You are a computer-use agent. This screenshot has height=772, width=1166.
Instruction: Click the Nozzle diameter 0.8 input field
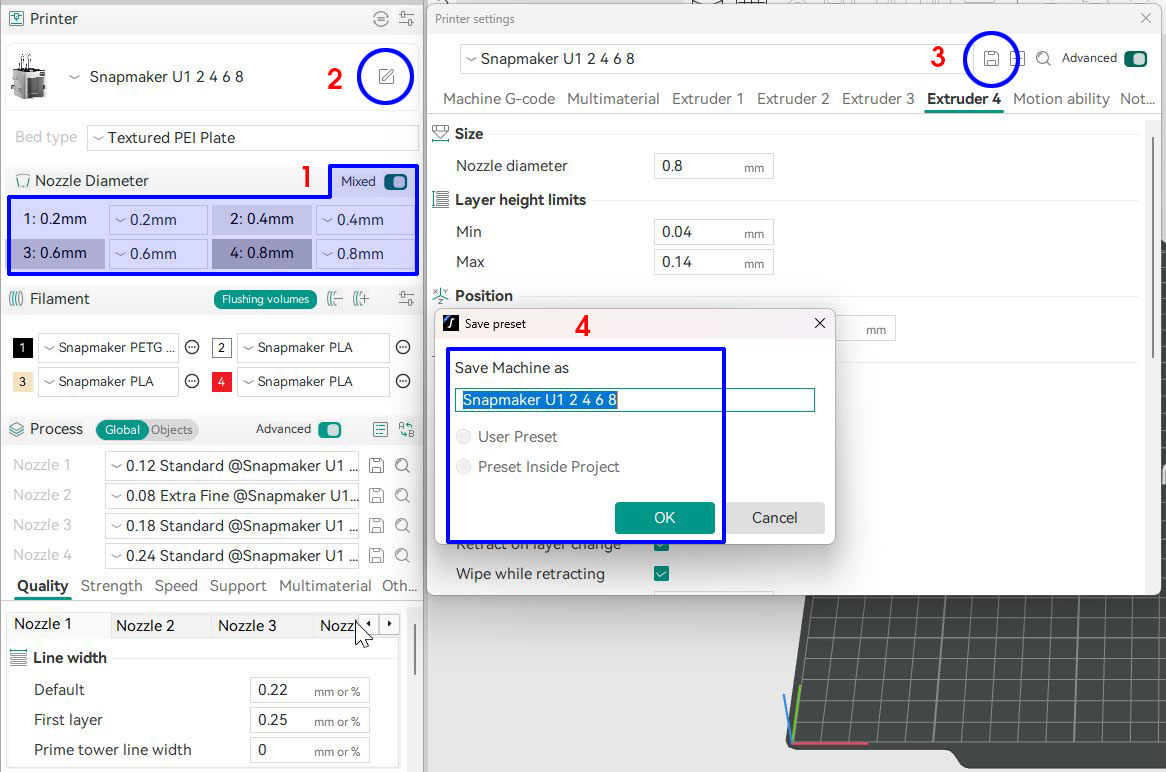[714, 166]
